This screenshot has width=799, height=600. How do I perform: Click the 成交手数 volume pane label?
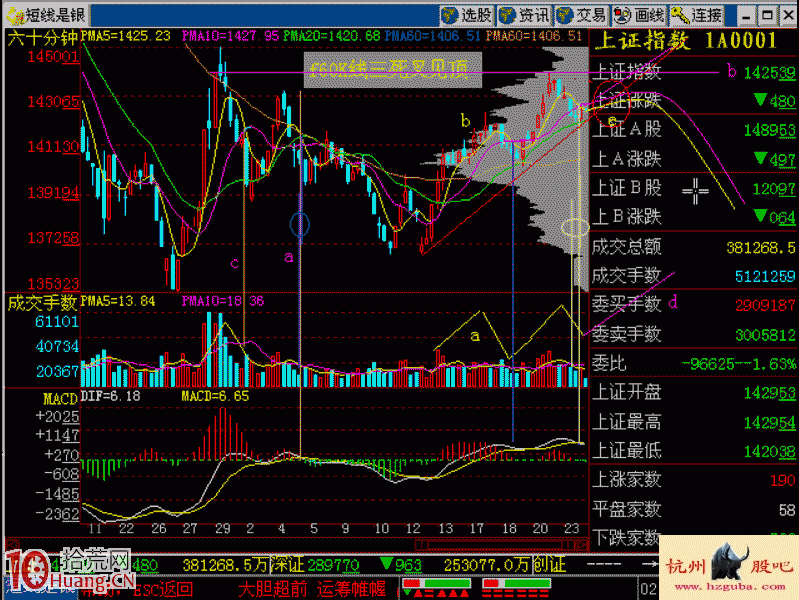(42, 303)
